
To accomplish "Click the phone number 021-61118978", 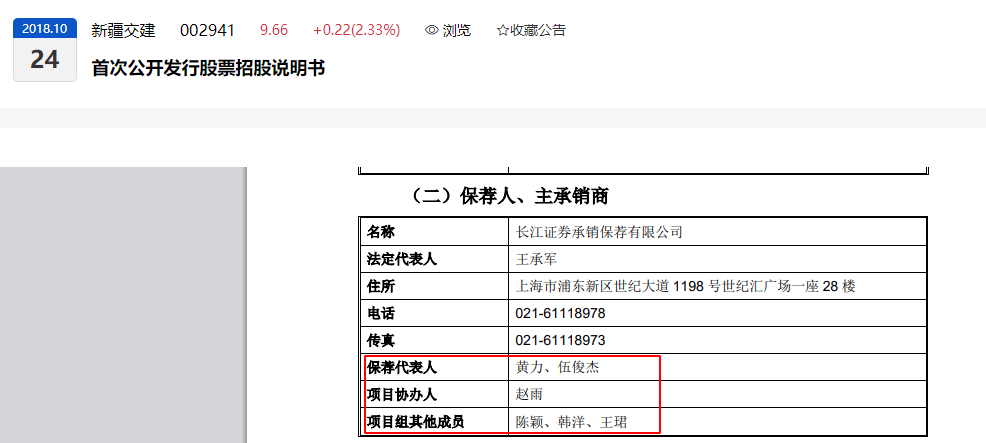I will pos(560,313).
